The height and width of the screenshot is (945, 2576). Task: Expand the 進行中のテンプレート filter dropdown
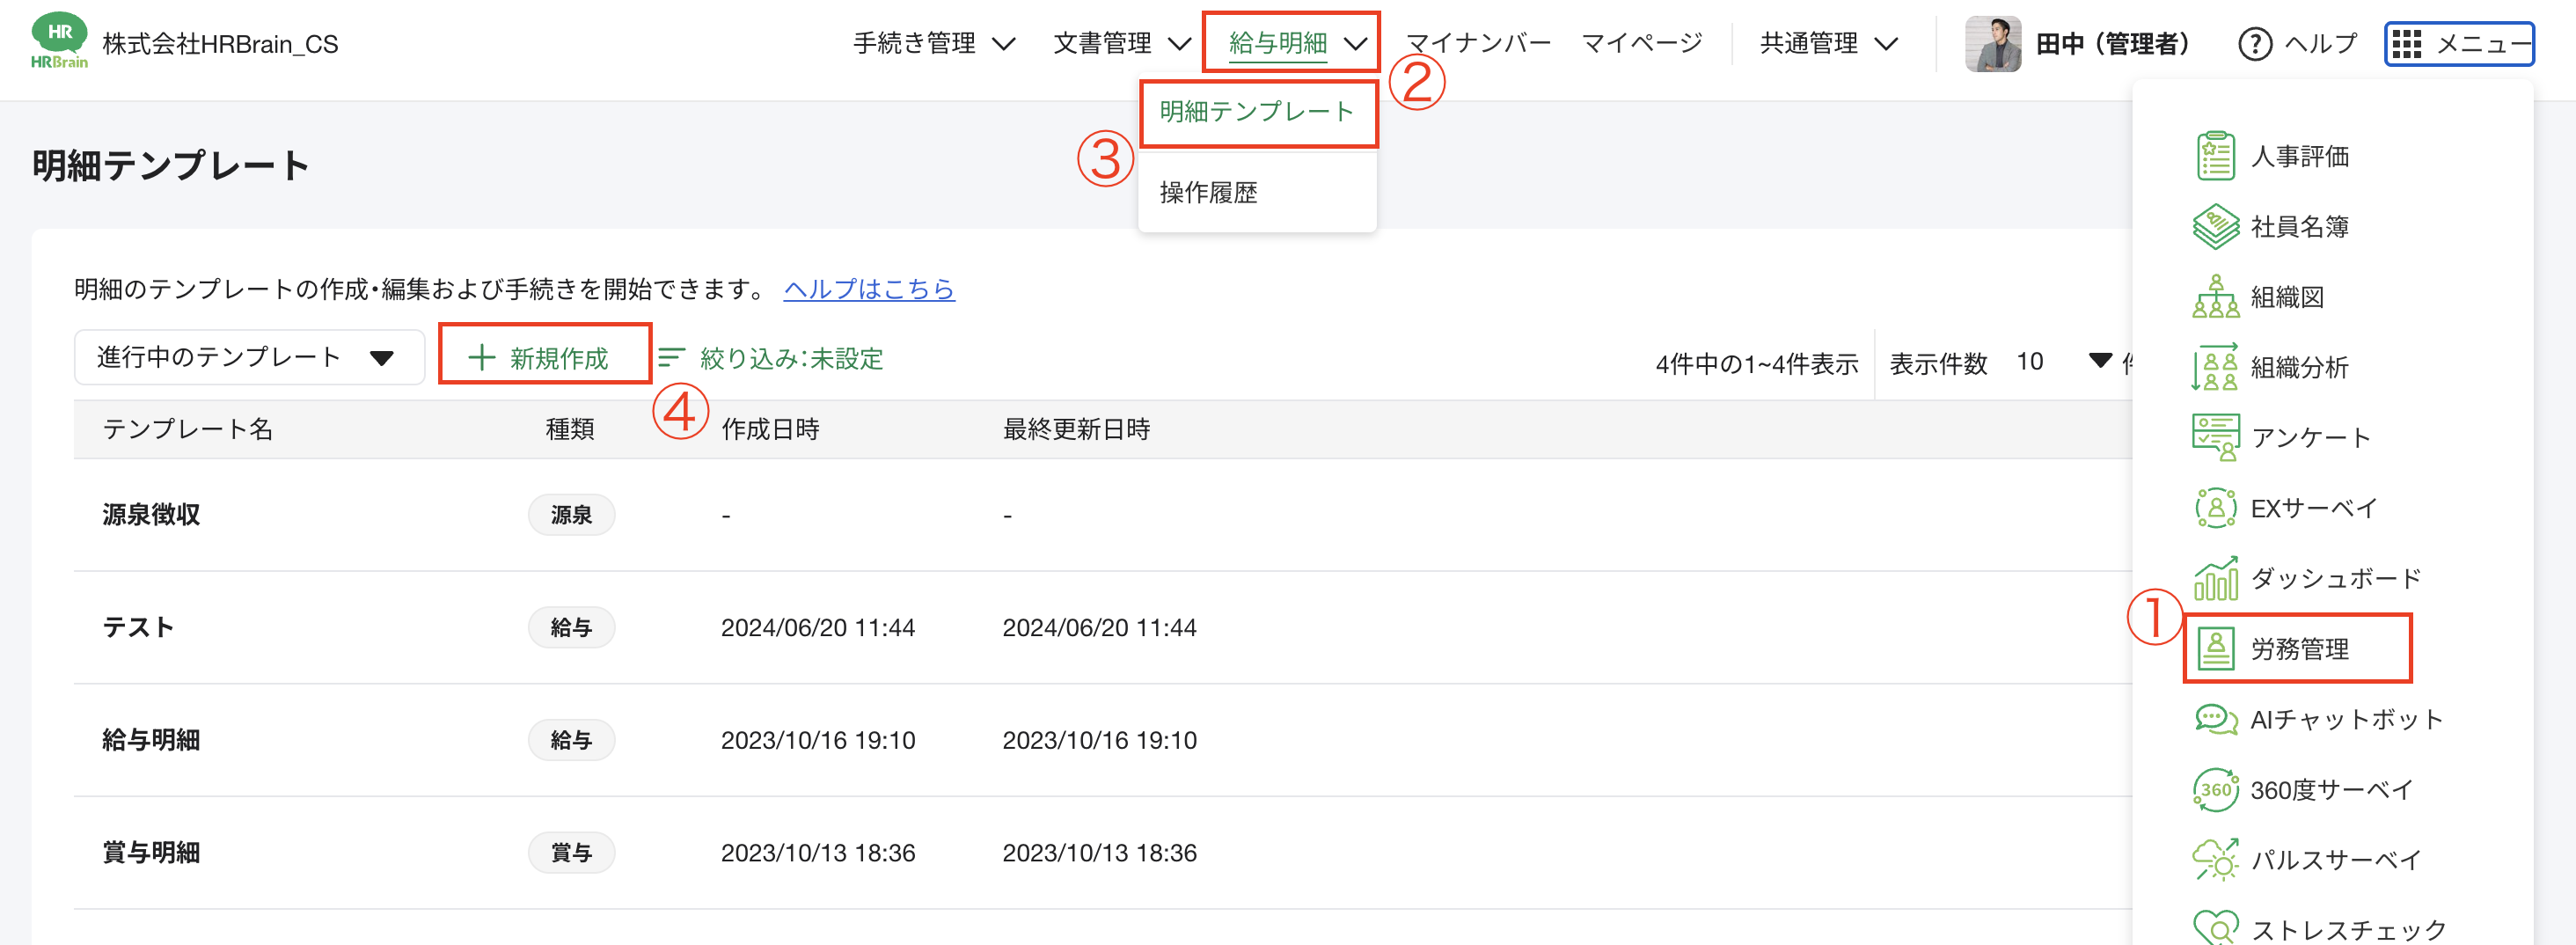(248, 357)
